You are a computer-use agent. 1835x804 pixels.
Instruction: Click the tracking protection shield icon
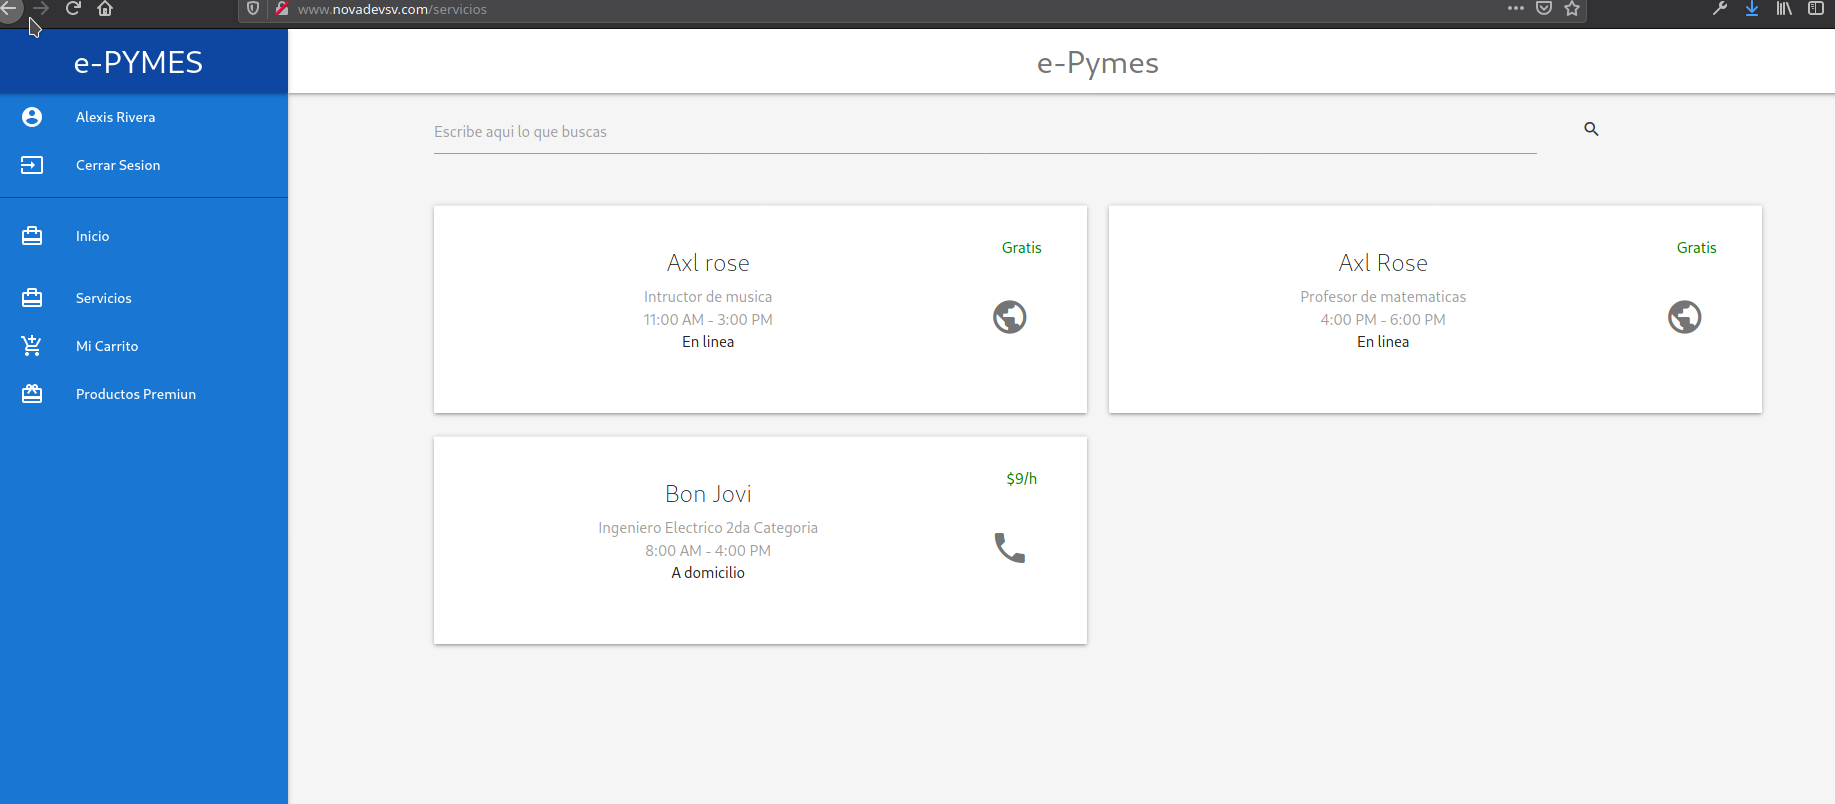tap(253, 9)
